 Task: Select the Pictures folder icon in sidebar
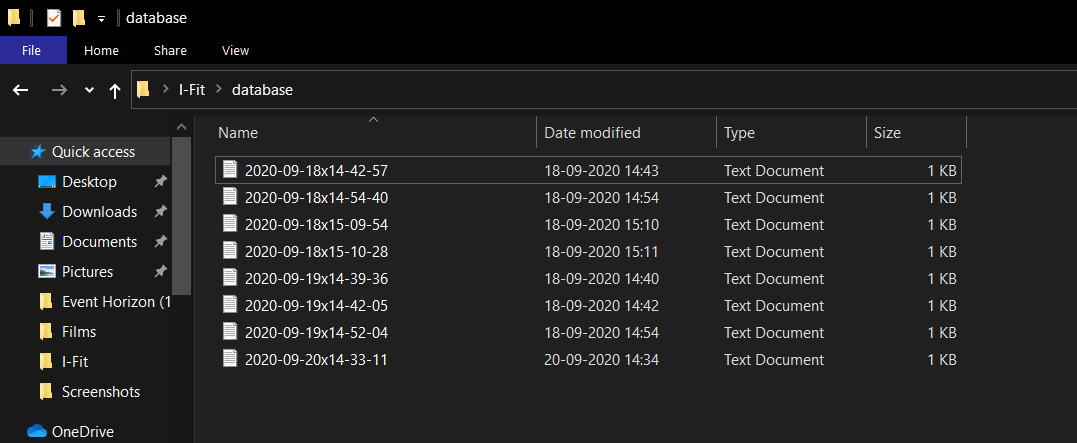click(x=46, y=272)
